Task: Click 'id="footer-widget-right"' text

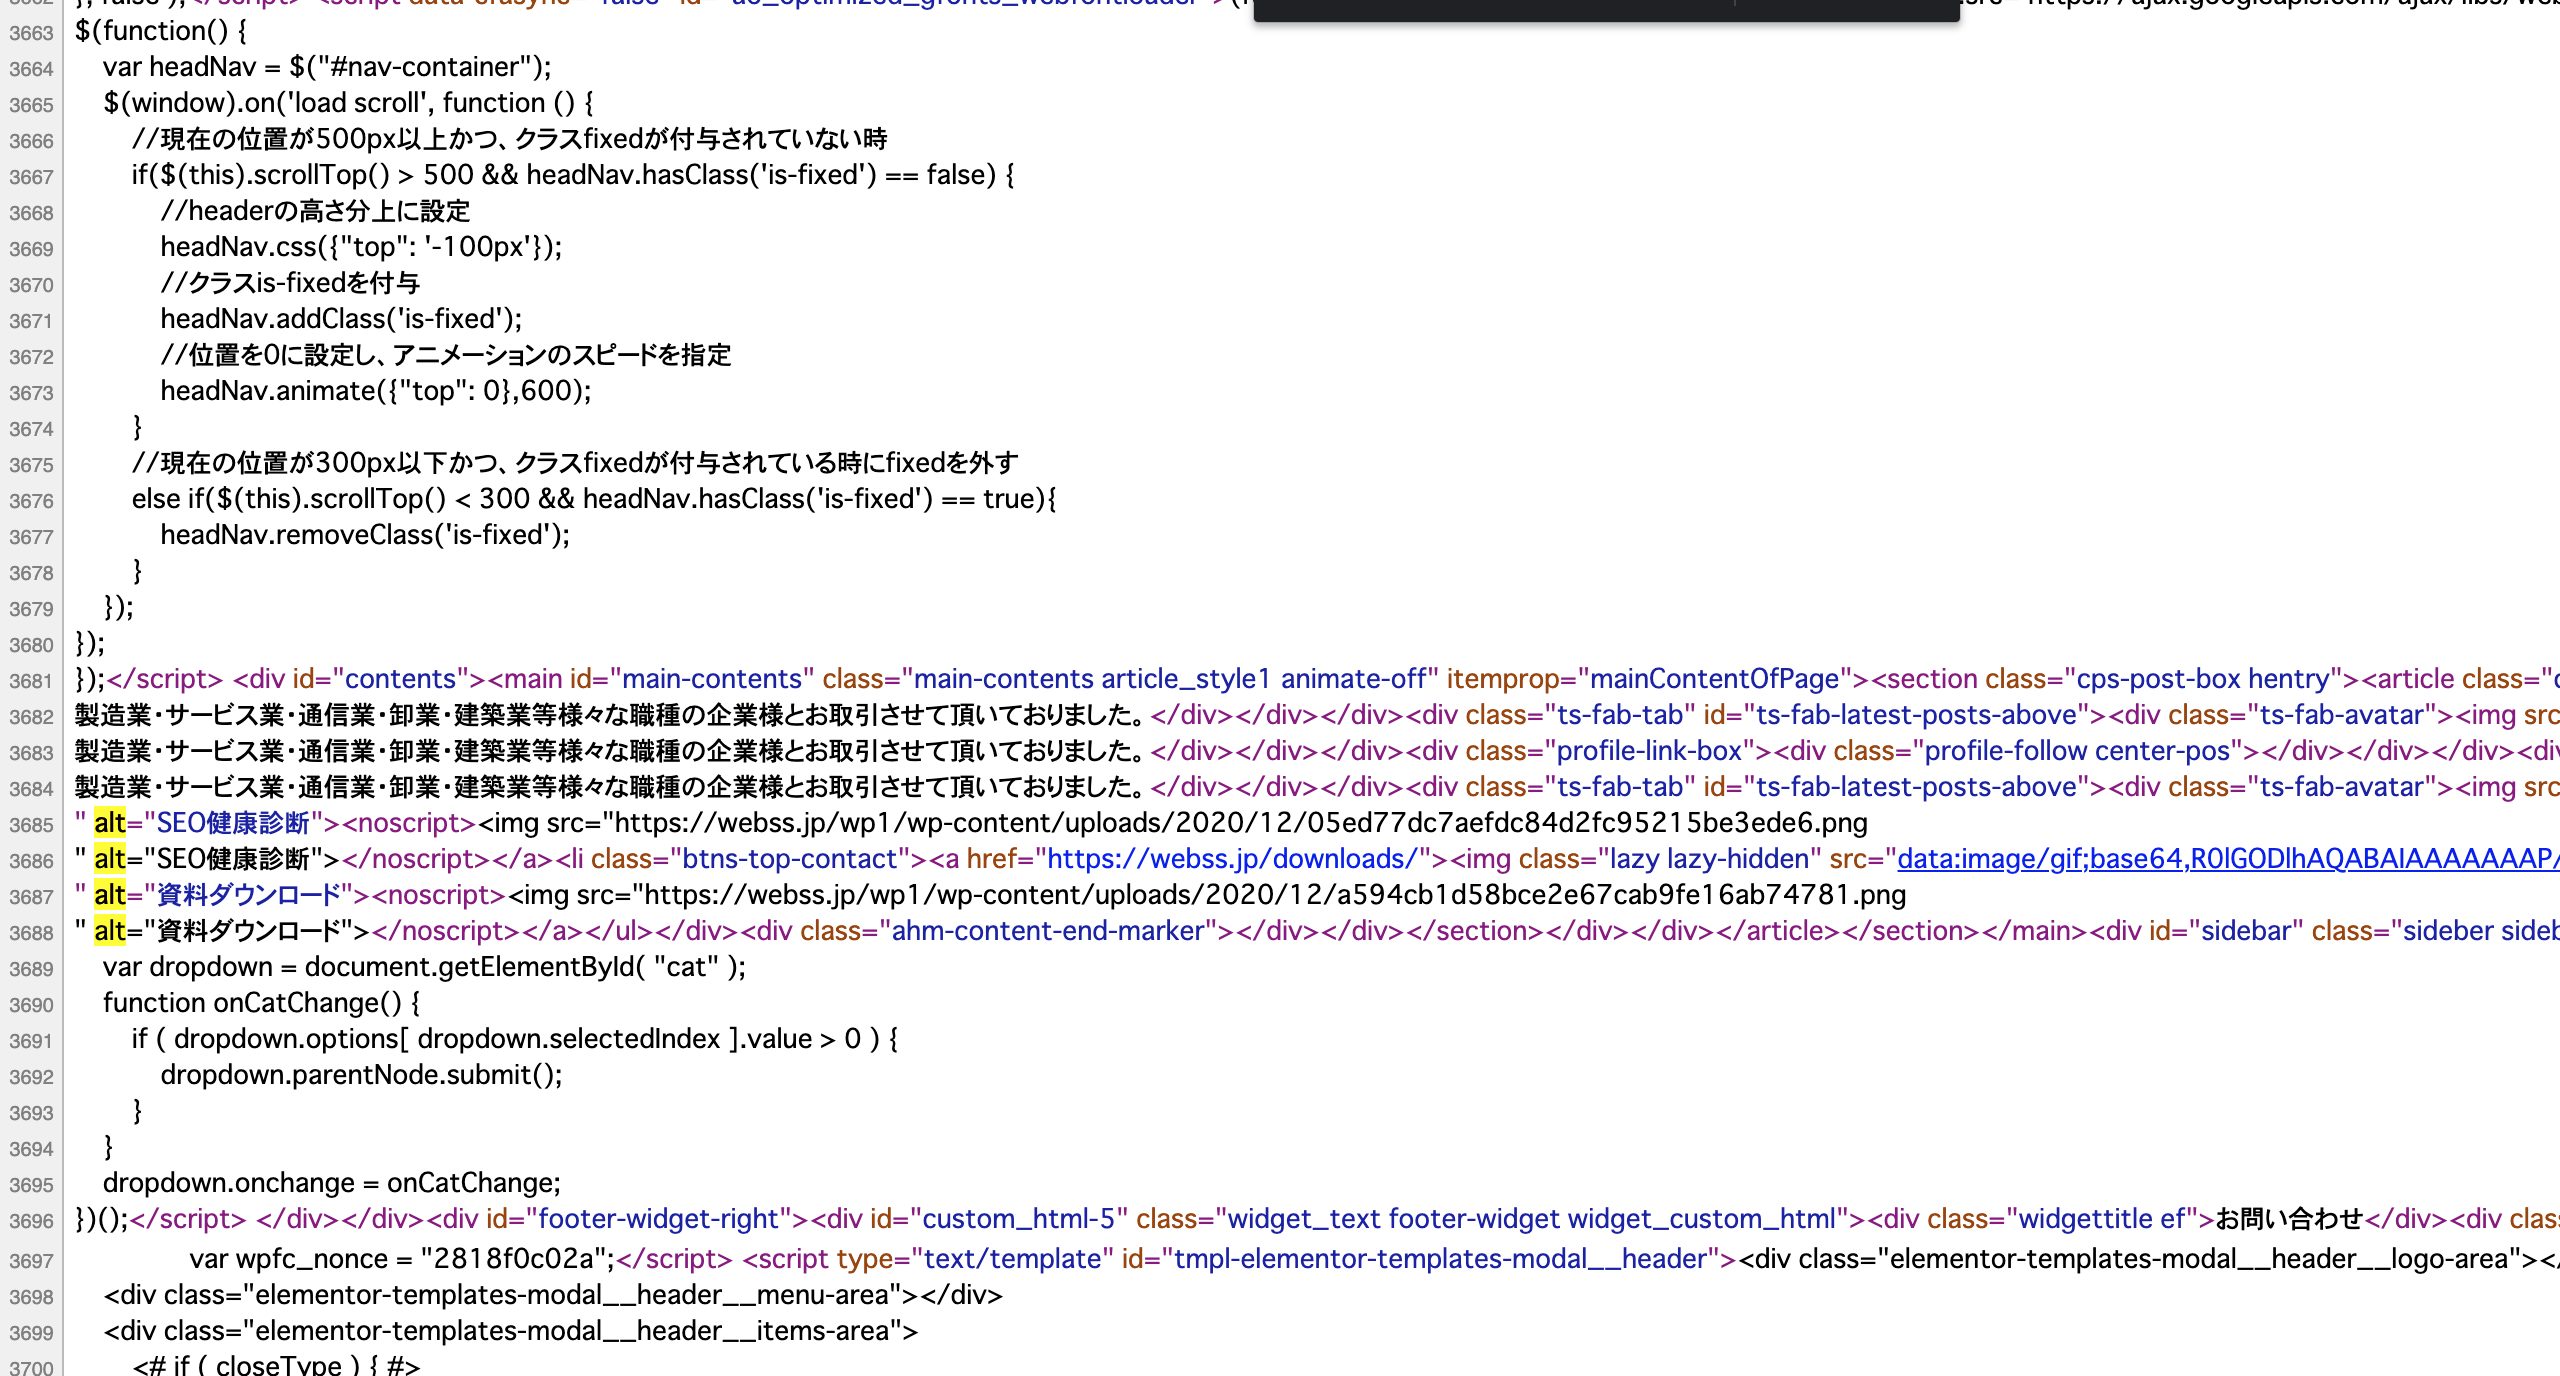Action: pos(639,1219)
